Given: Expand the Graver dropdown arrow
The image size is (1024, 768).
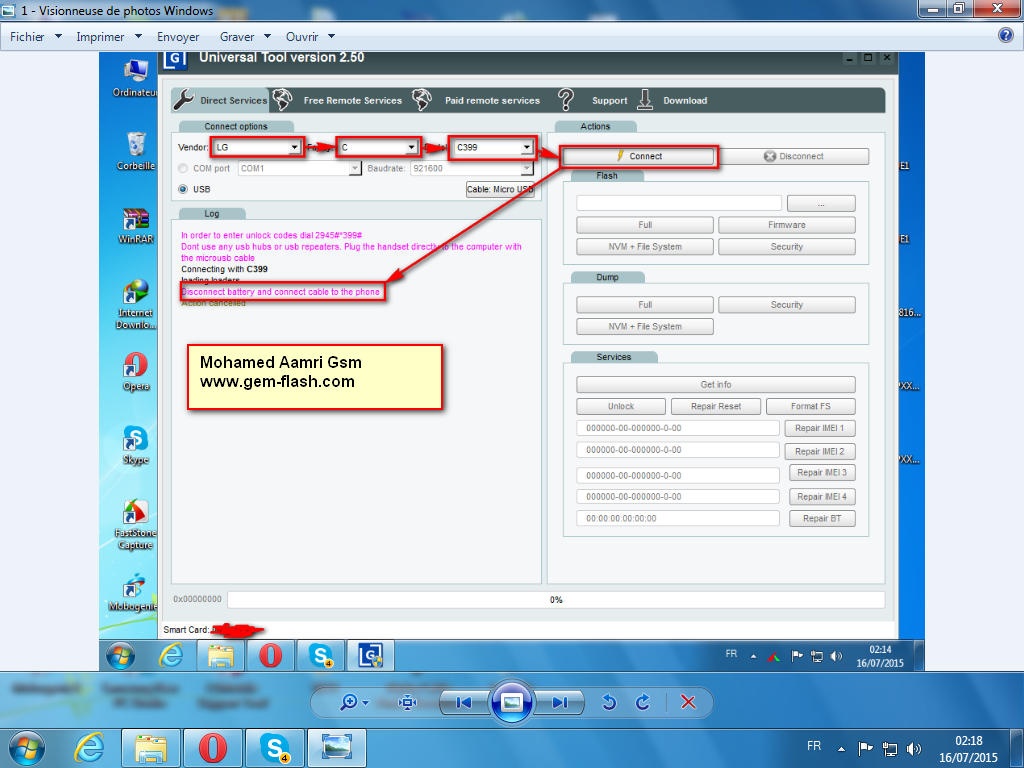Looking at the screenshot, I should [x=267, y=37].
